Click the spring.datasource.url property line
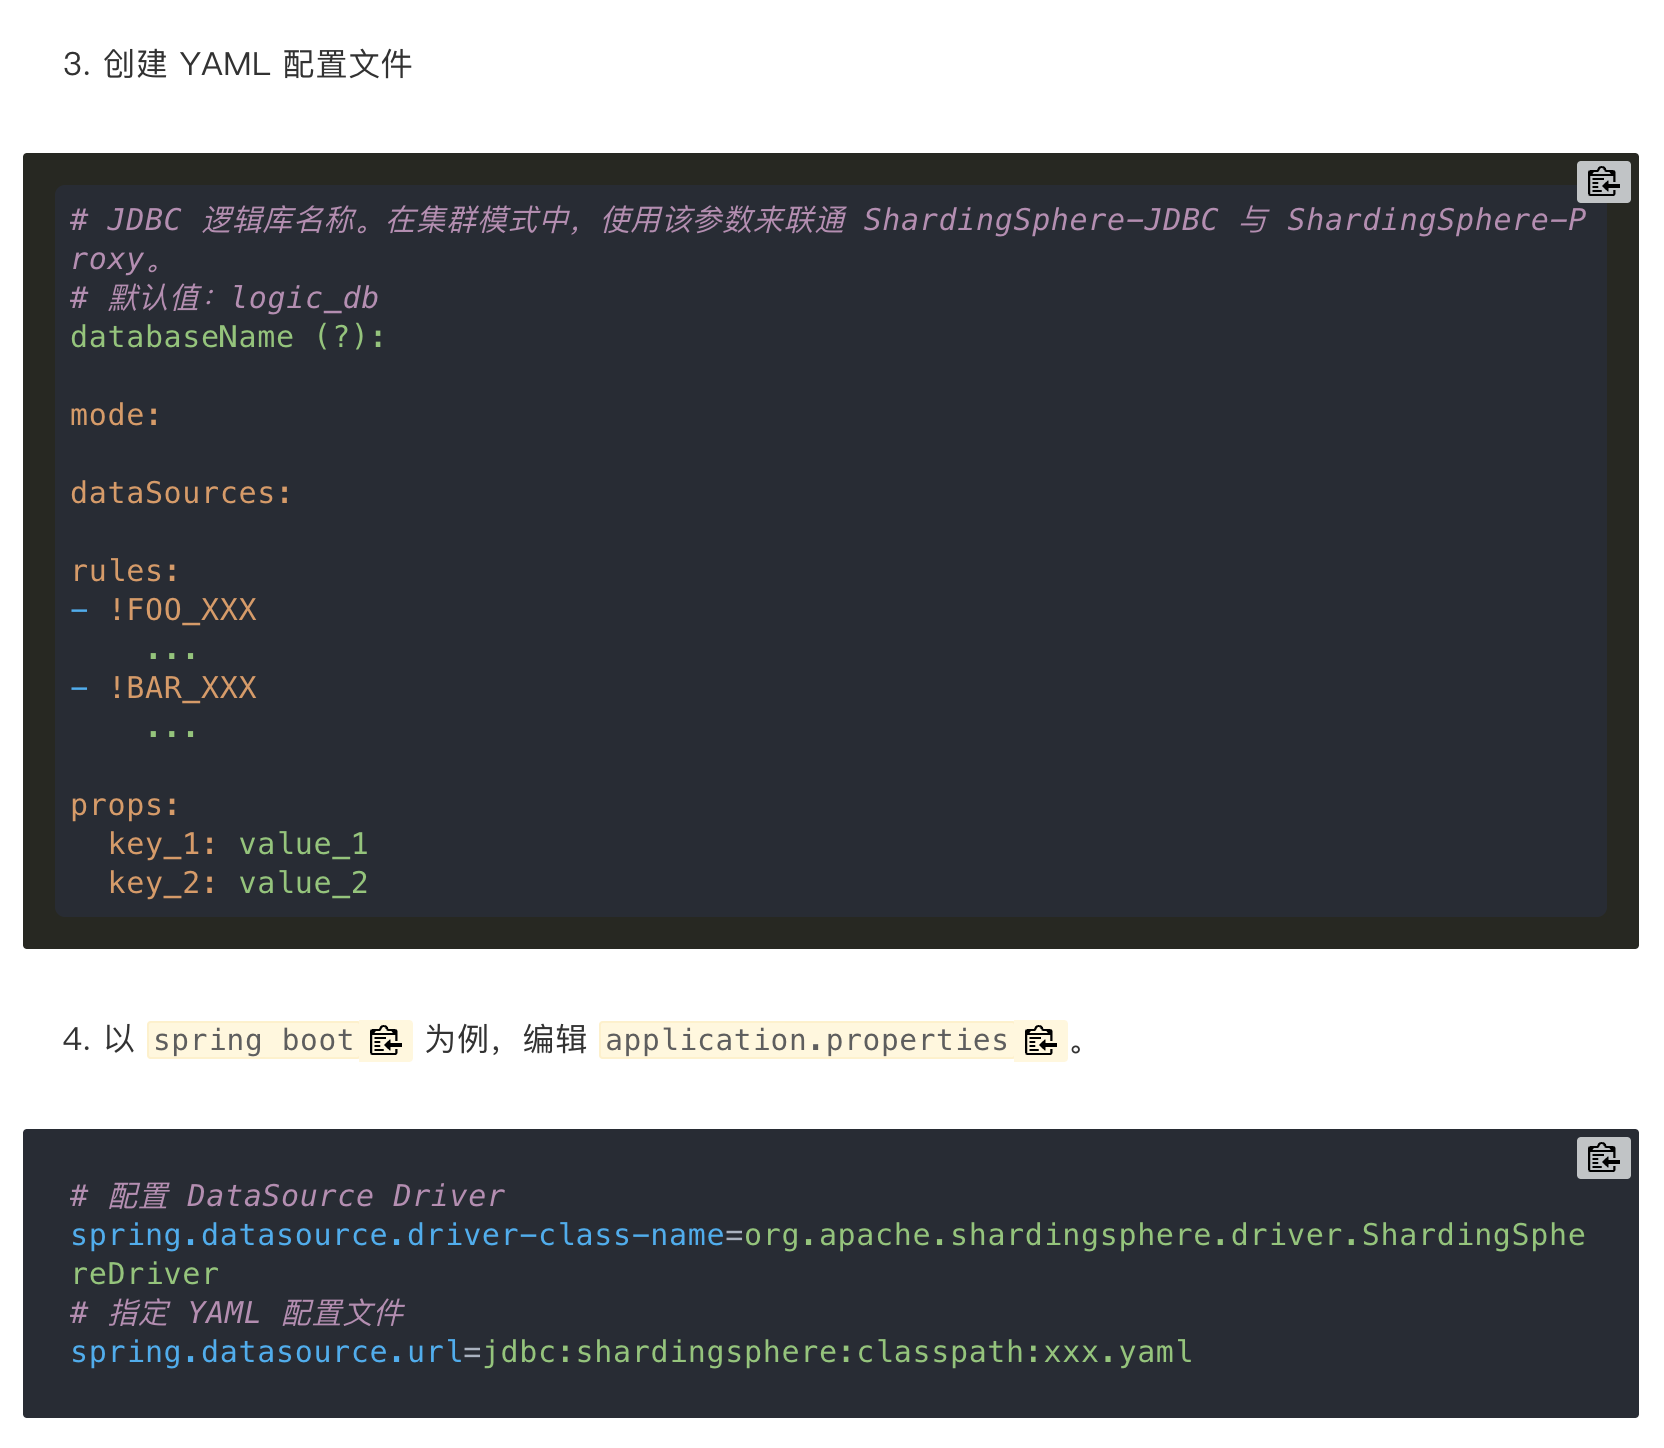1664x1448 pixels. click(x=630, y=1352)
